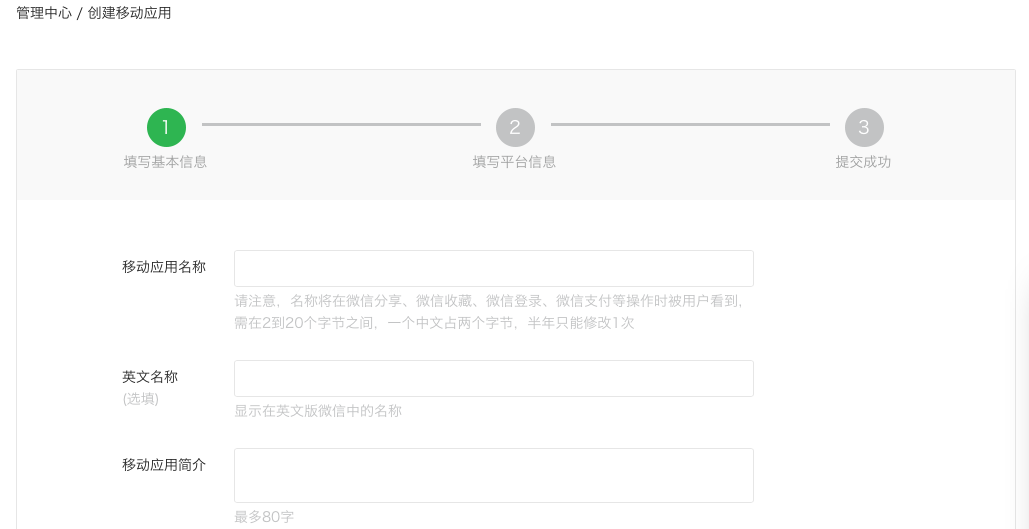Click the green step 1 circle

click(x=166, y=127)
